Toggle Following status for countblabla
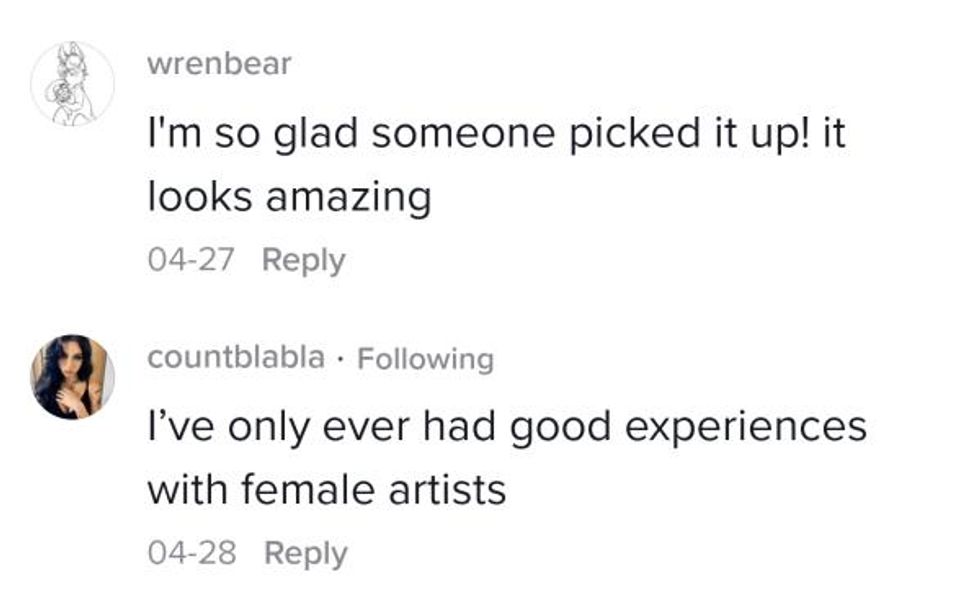Viewport: 980px width, 590px height. pos(425,358)
